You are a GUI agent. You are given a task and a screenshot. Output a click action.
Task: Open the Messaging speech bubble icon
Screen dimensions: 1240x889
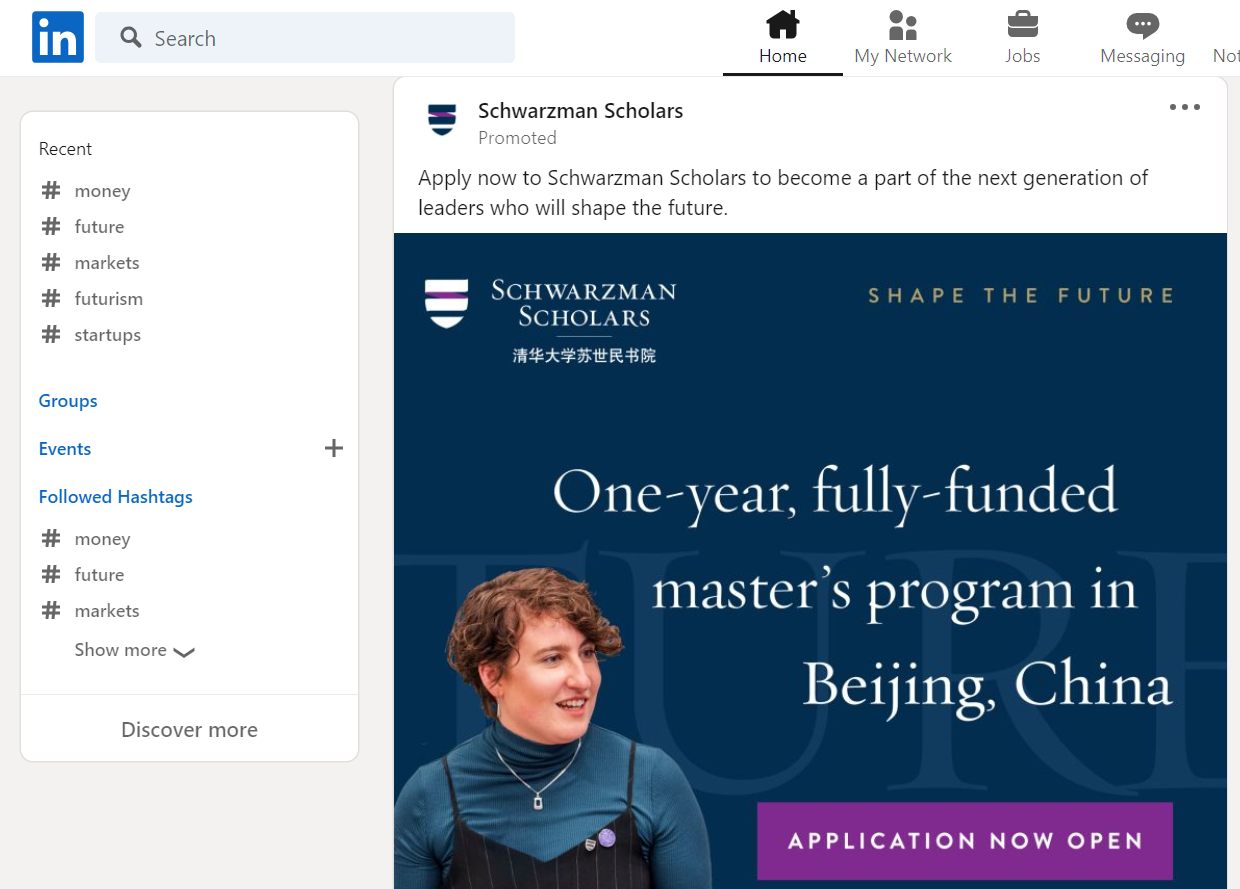click(x=1141, y=24)
